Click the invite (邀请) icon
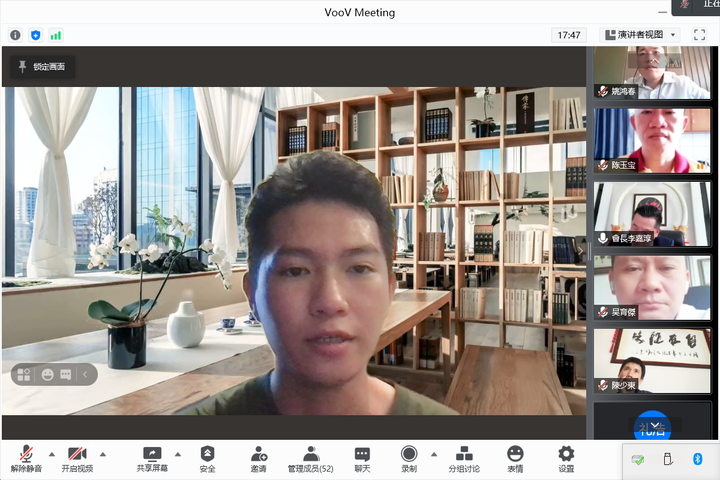This screenshot has width=720, height=480. 259,457
